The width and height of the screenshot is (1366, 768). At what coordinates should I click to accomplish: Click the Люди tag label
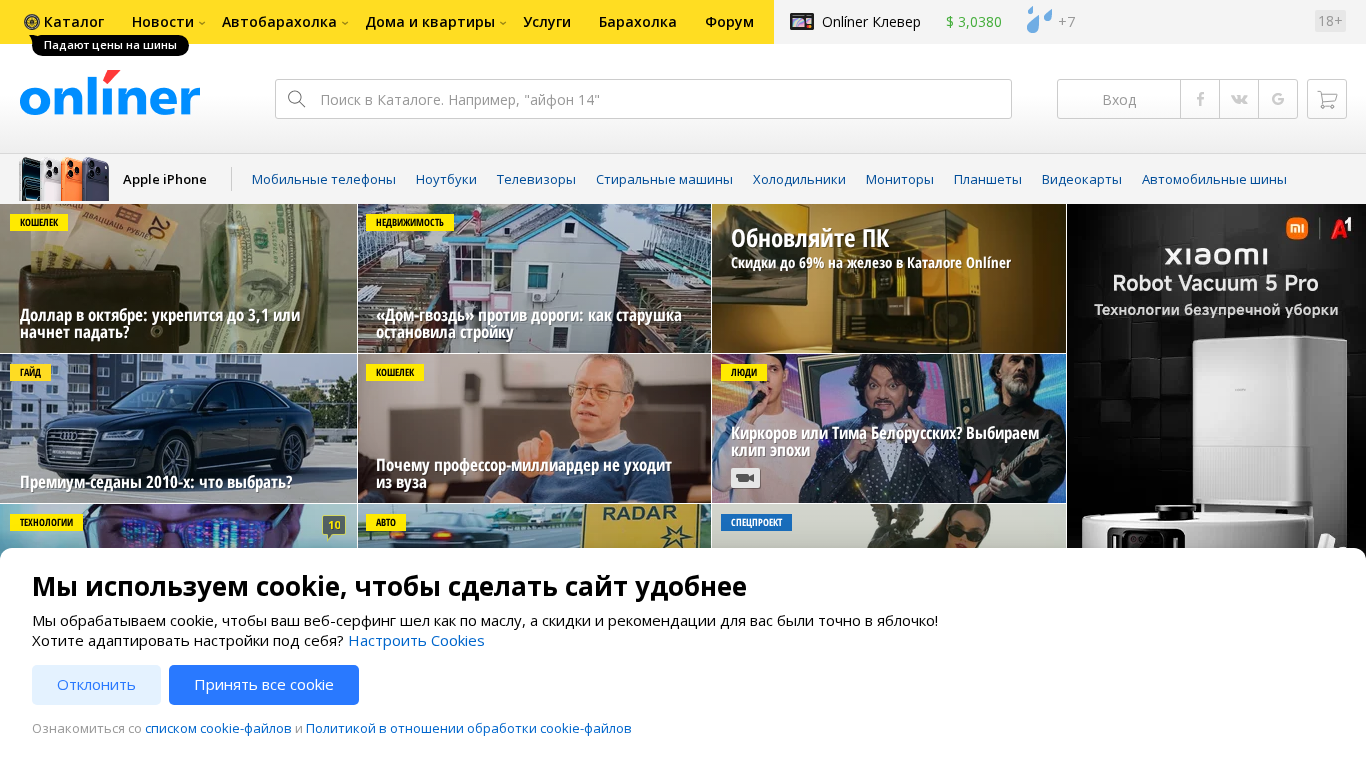tap(744, 372)
